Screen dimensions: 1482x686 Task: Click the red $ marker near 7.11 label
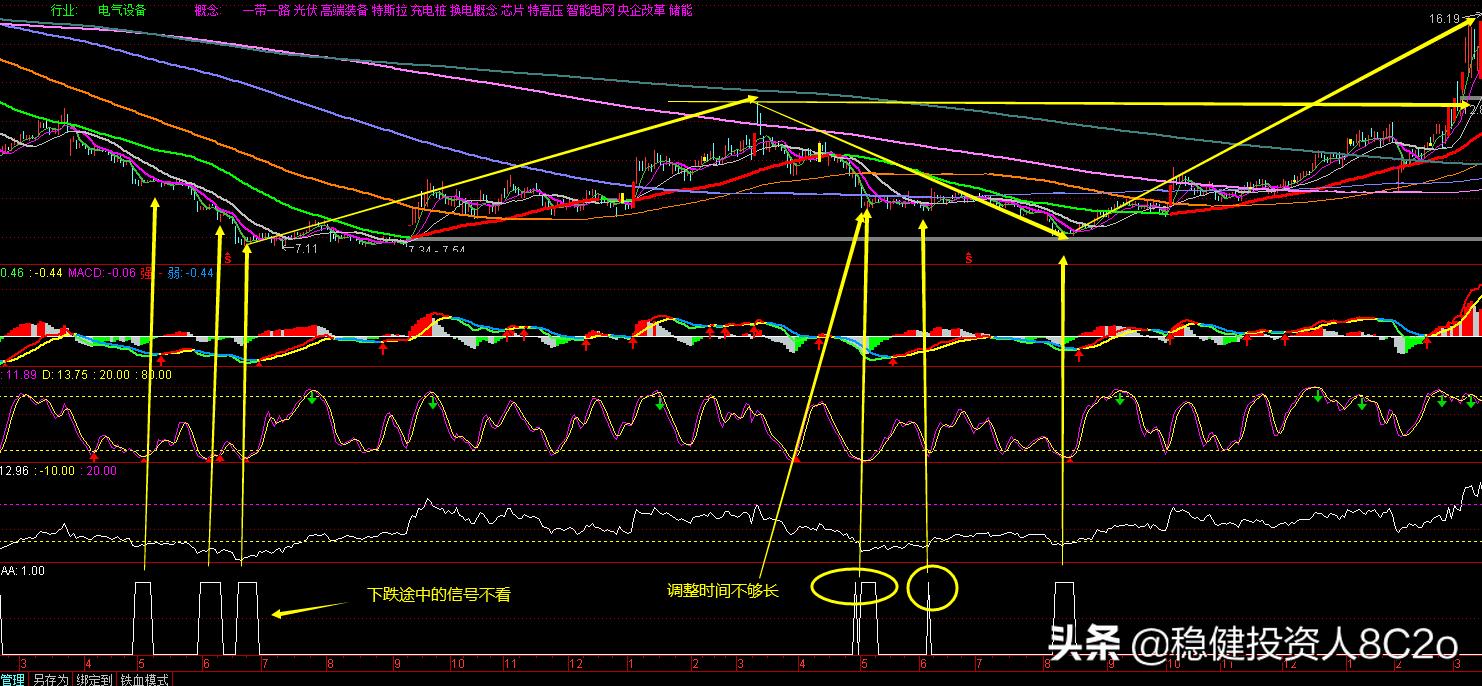[227, 259]
